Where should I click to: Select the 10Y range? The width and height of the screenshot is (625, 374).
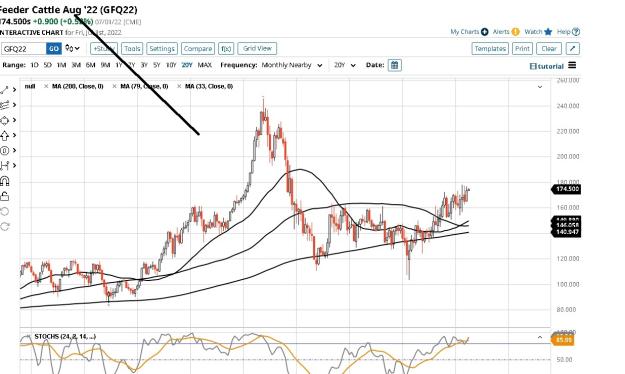pos(171,65)
